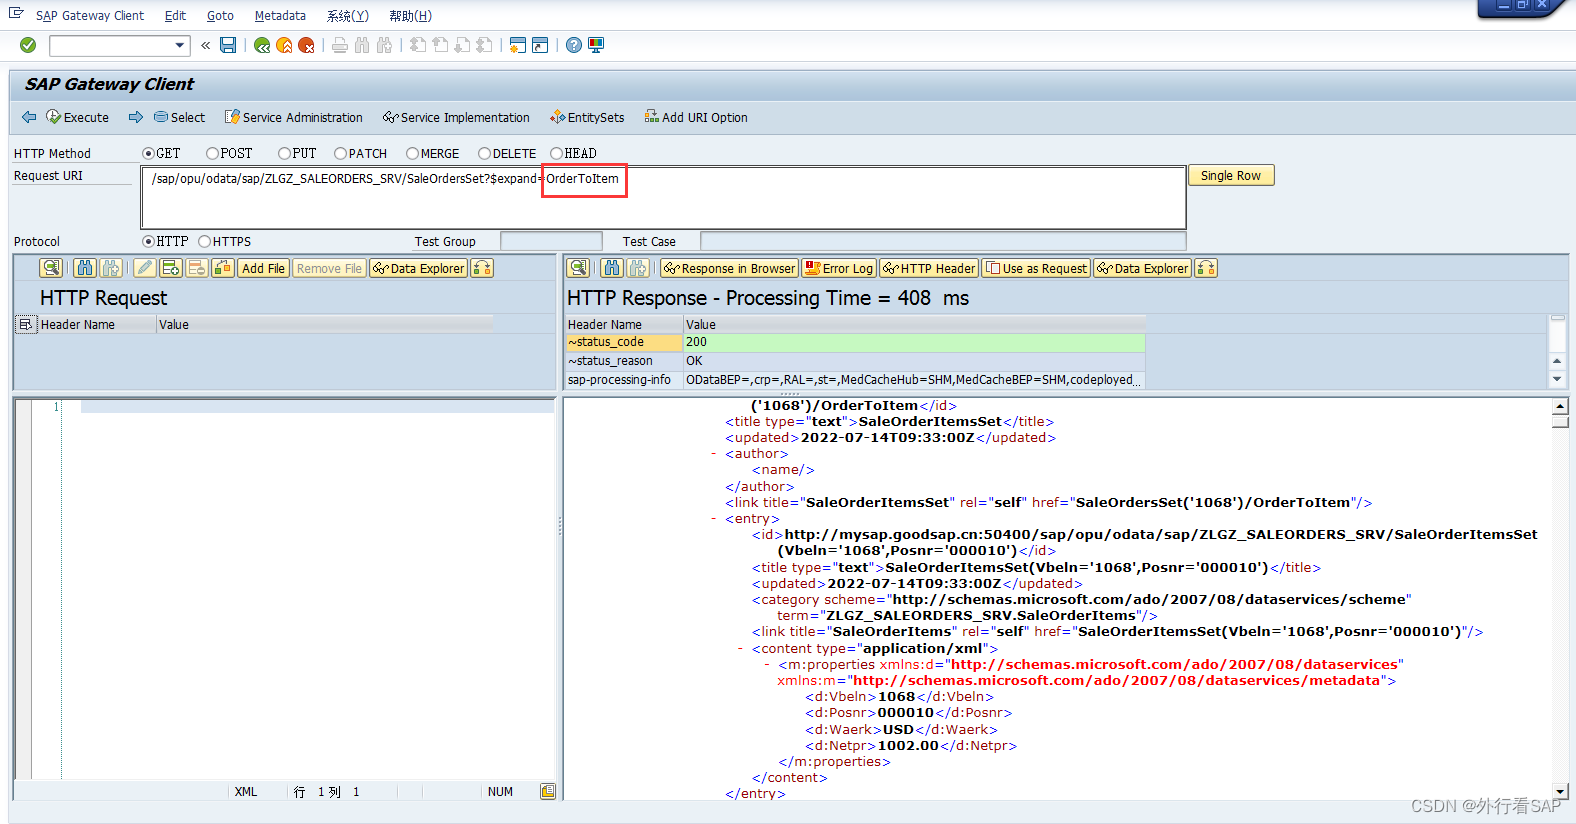Click the green Back icon in toolbar
This screenshot has height=824, width=1576.
click(262, 45)
